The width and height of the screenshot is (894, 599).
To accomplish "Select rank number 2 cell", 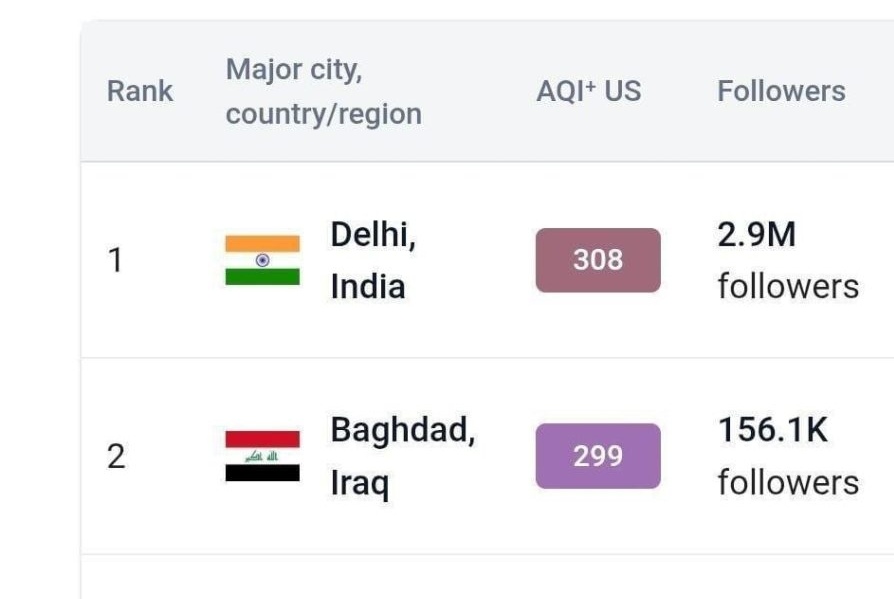I will click(x=116, y=456).
